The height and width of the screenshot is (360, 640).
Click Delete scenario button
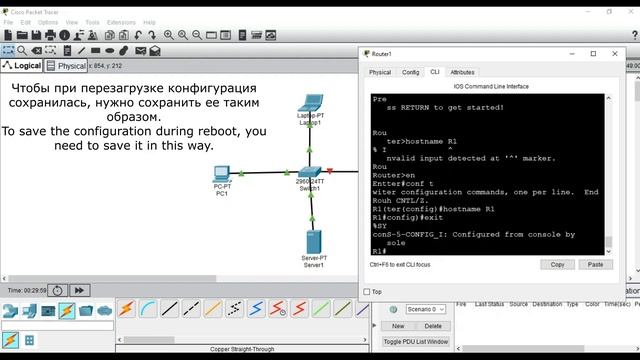433,326
